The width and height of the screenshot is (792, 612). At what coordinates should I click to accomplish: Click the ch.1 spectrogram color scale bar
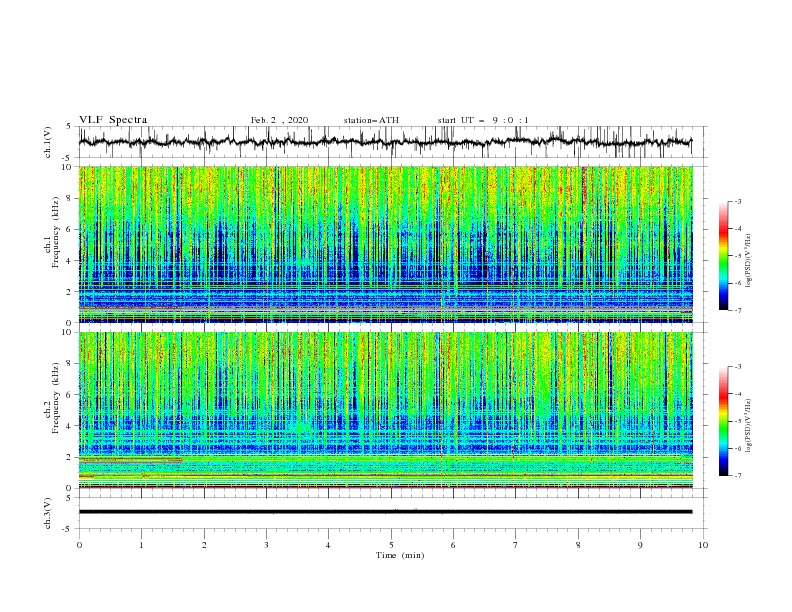click(723, 256)
